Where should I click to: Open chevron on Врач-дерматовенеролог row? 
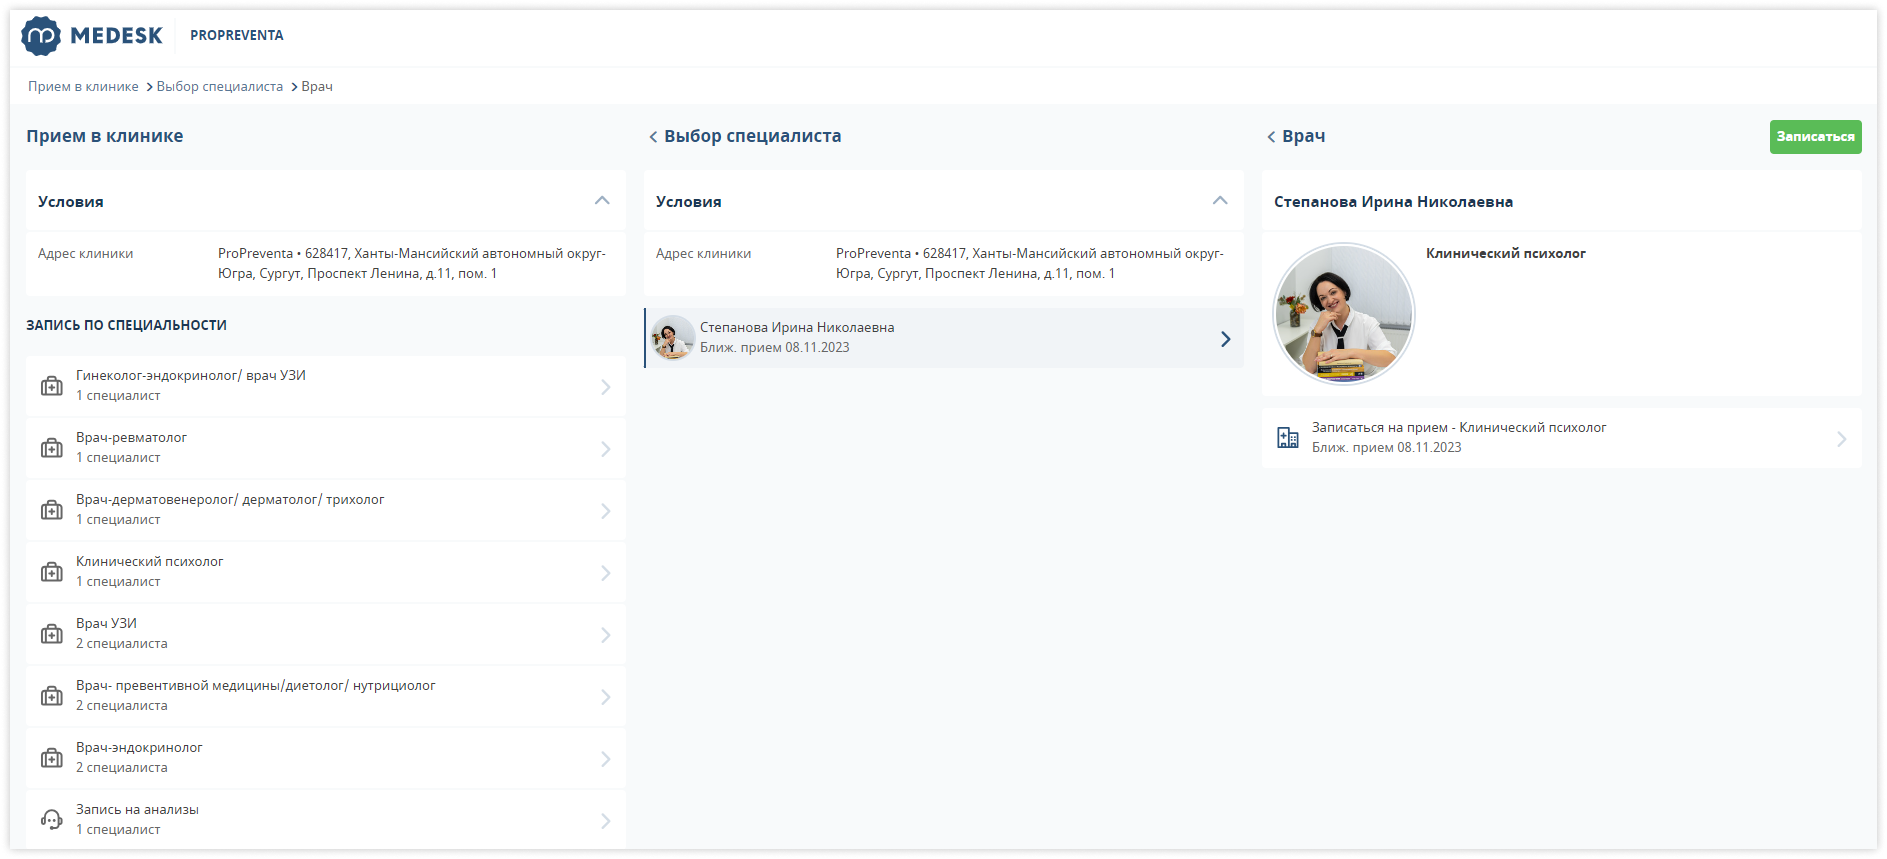(x=606, y=511)
